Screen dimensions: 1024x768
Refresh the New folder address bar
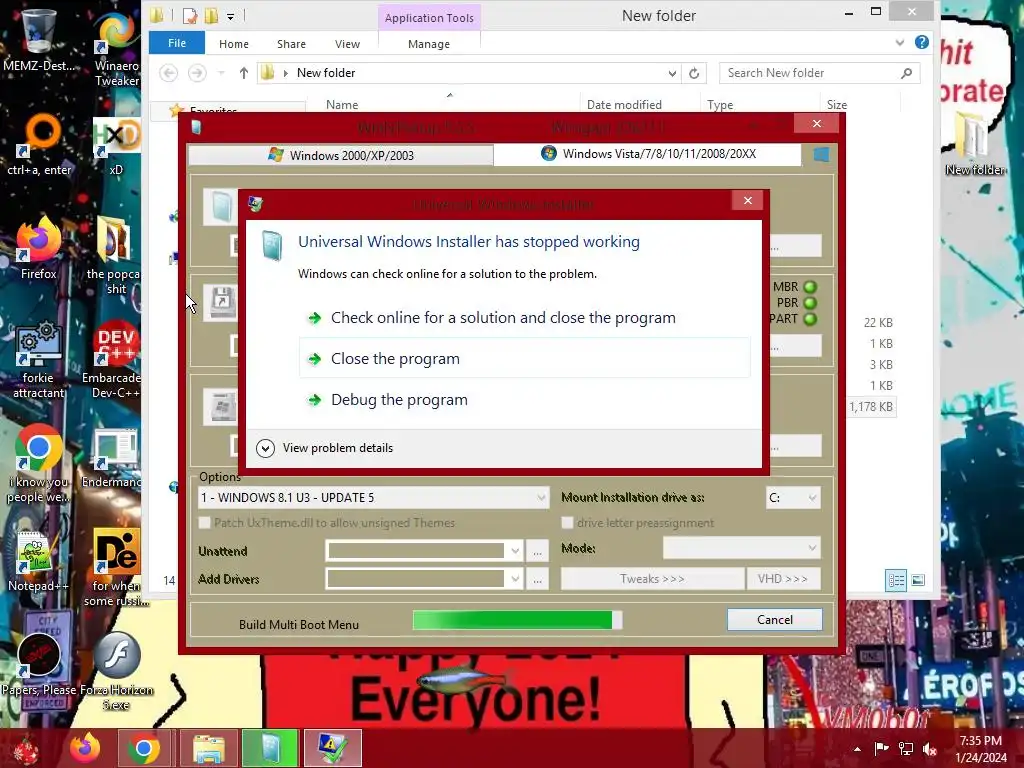click(694, 73)
